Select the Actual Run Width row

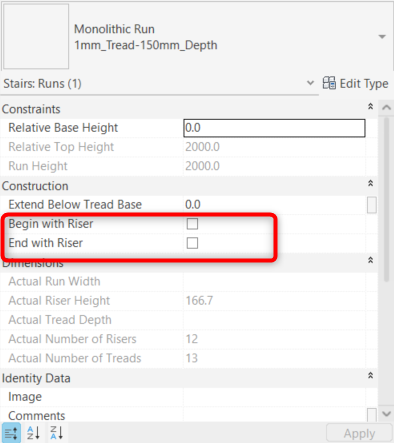[188, 282]
